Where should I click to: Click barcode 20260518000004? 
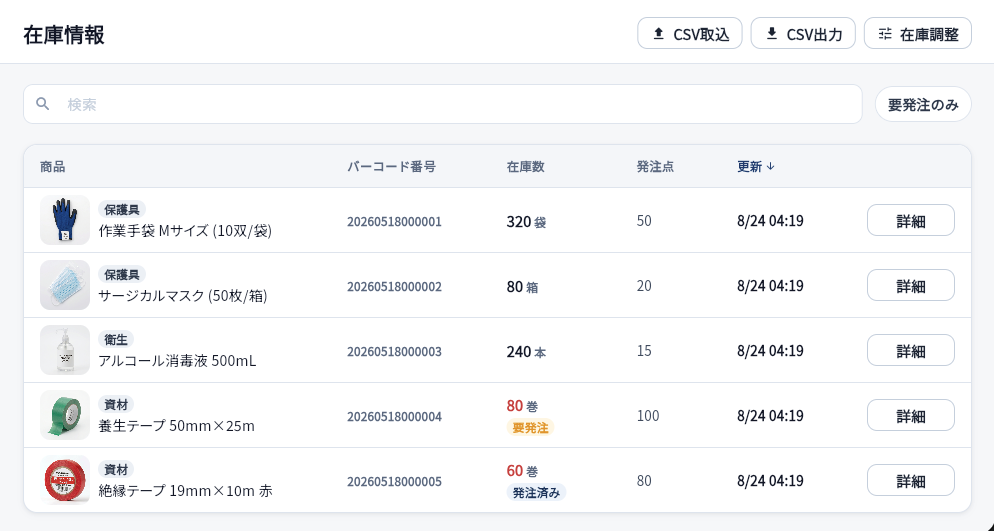click(394, 416)
